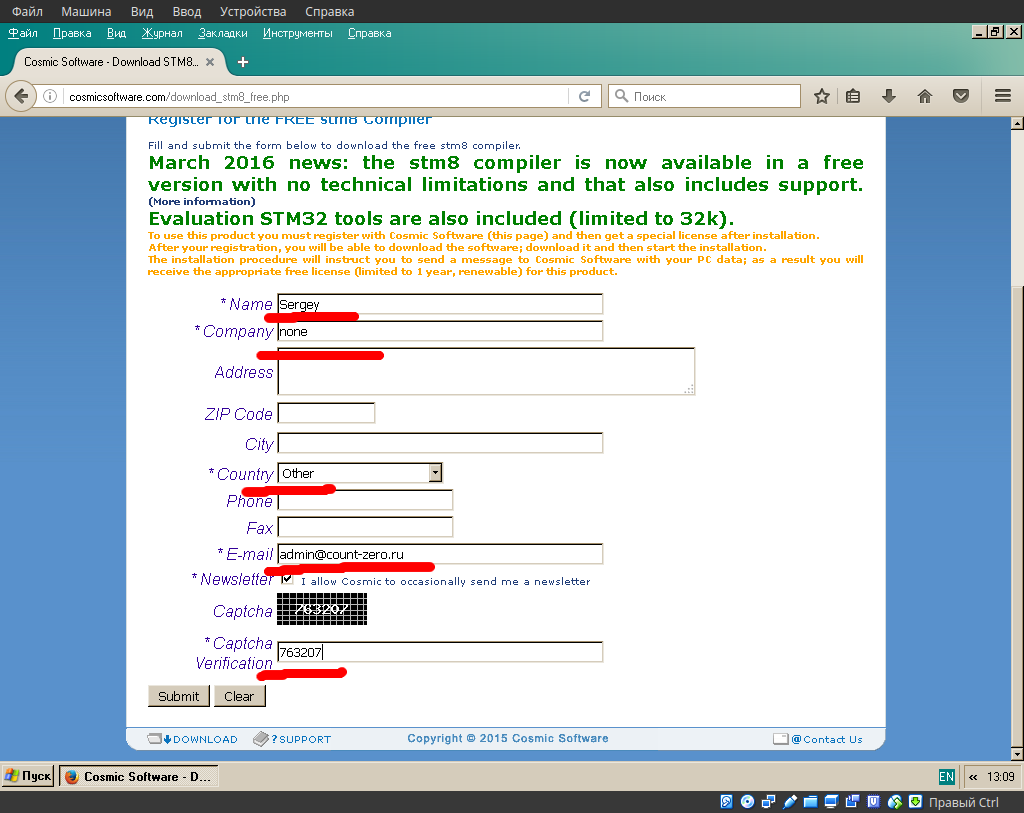
Task: Bookmark this page with the star icon
Action: [822, 97]
